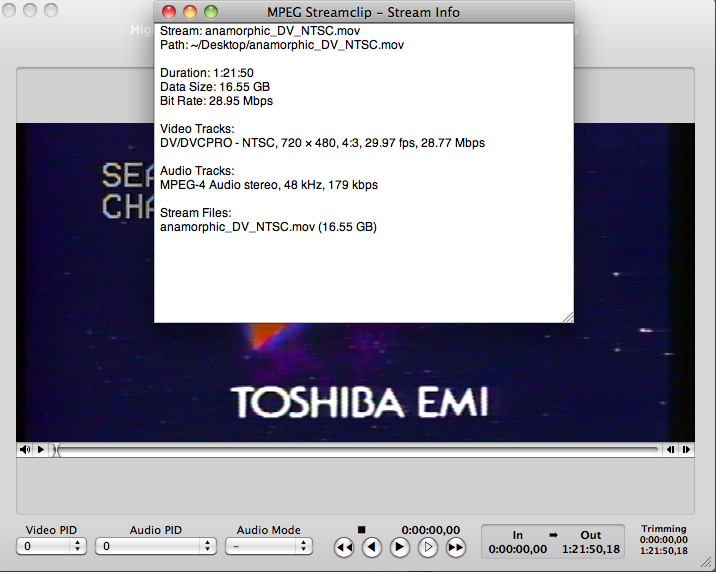Step back one frame in player bar
Image resolution: width=716 pixels, height=572 pixels.
(670, 450)
